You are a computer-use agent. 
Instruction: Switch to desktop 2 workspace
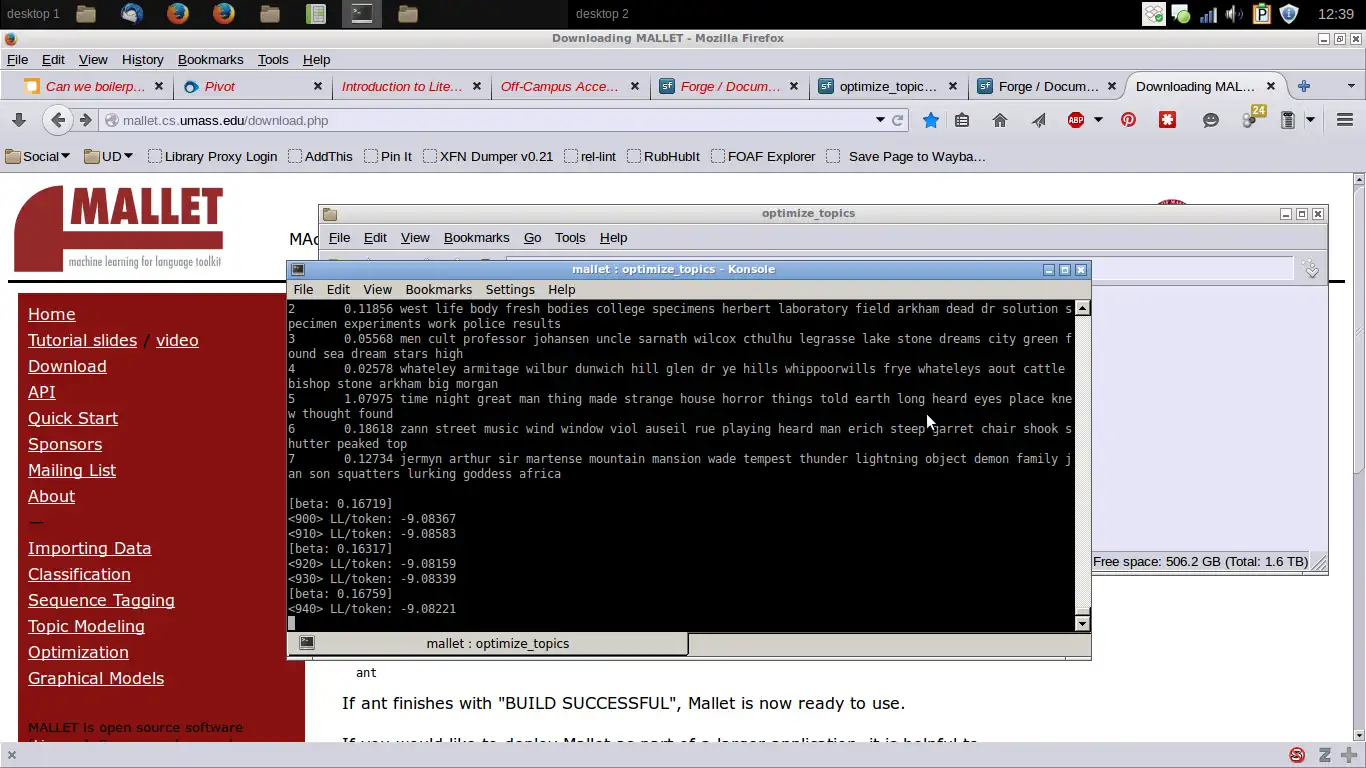pyautogui.click(x=602, y=14)
